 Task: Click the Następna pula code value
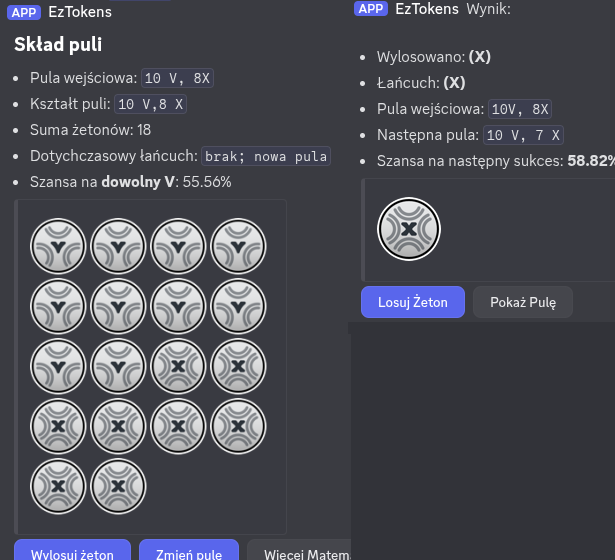523,135
